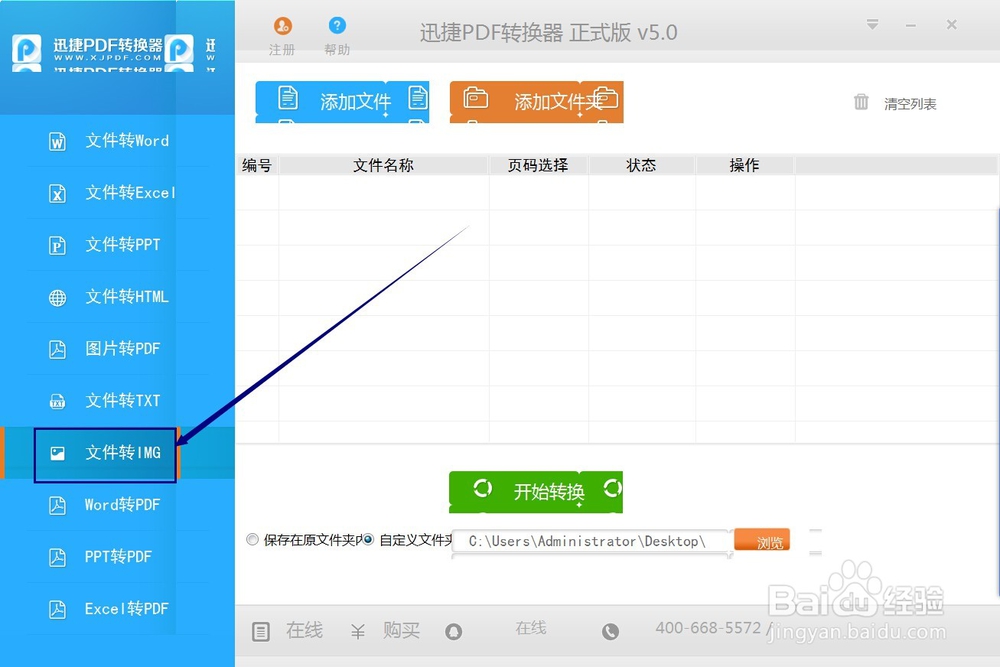Switch to 文件转Word mode
This screenshot has width=1000, height=667.
click(x=117, y=140)
